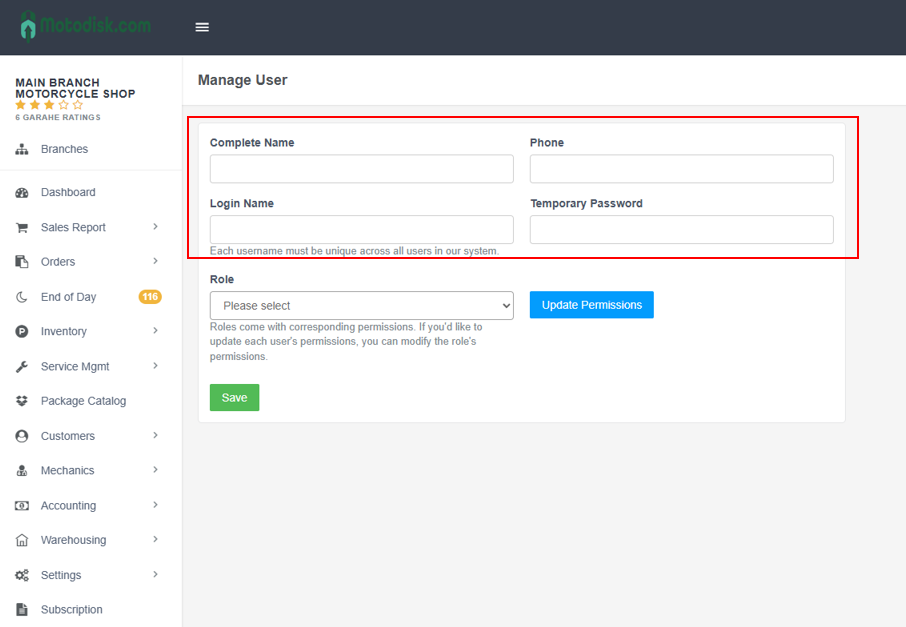
Task: Click the Branches sitemap icon
Action: pos(22,149)
